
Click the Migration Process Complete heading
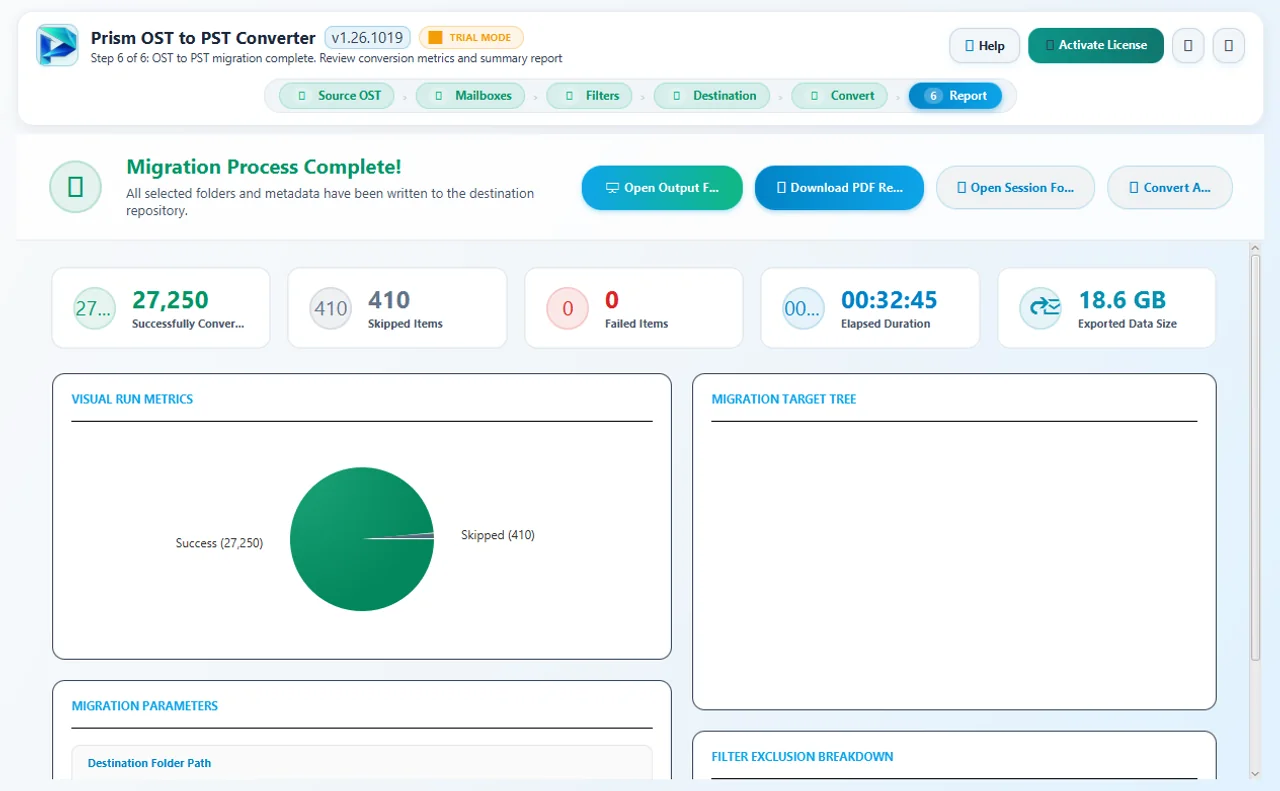(x=264, y=167)
